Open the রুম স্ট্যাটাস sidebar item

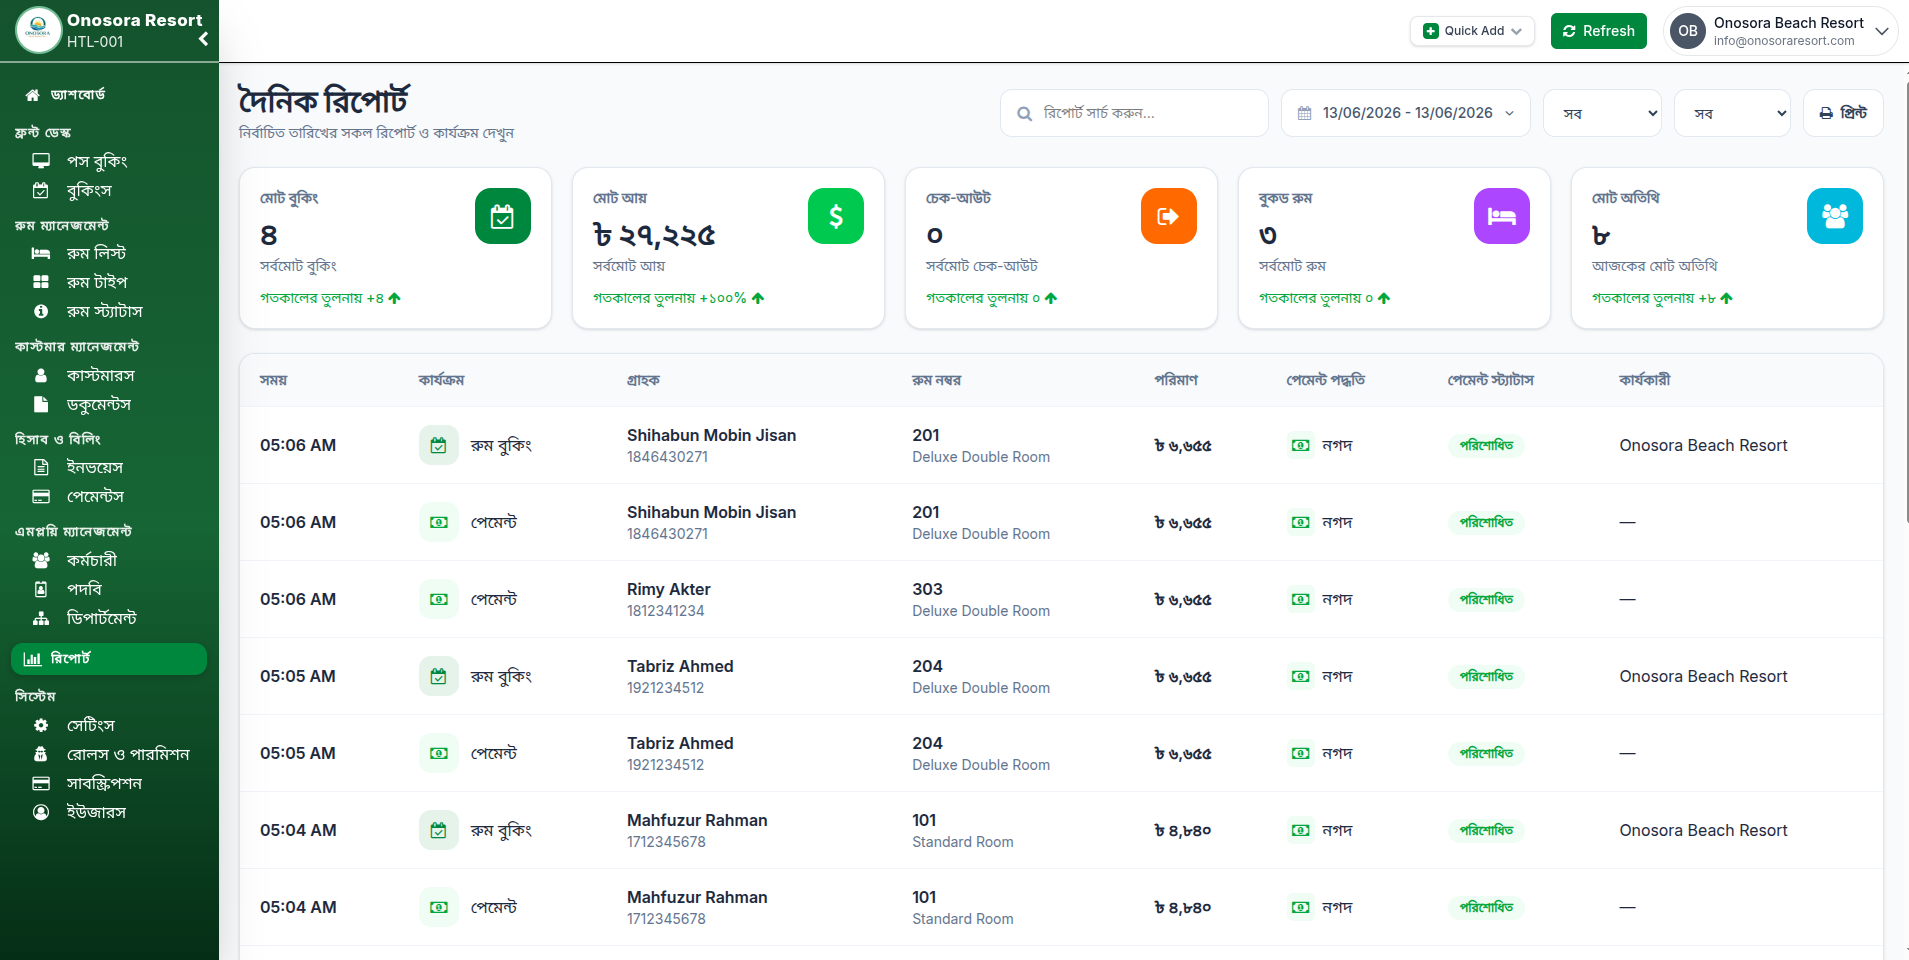tap(104, 311)
